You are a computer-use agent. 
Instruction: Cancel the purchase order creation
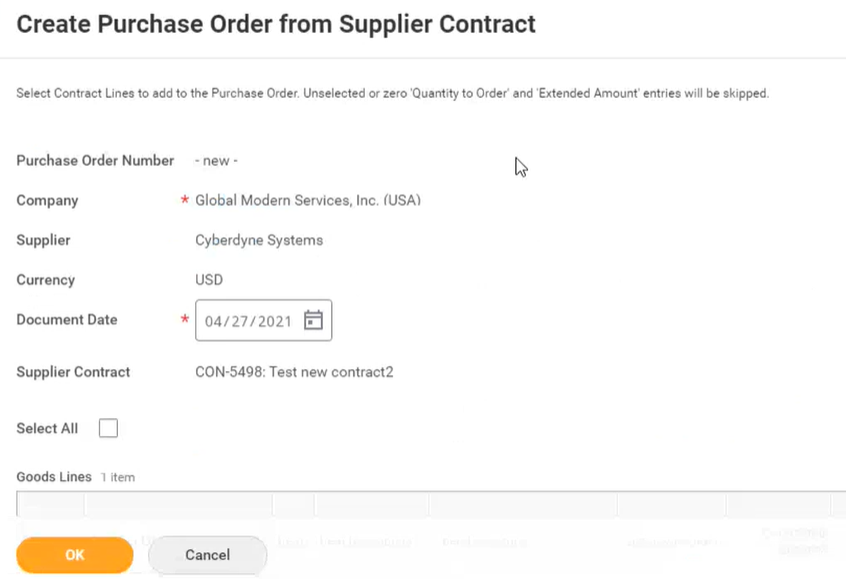207,555
